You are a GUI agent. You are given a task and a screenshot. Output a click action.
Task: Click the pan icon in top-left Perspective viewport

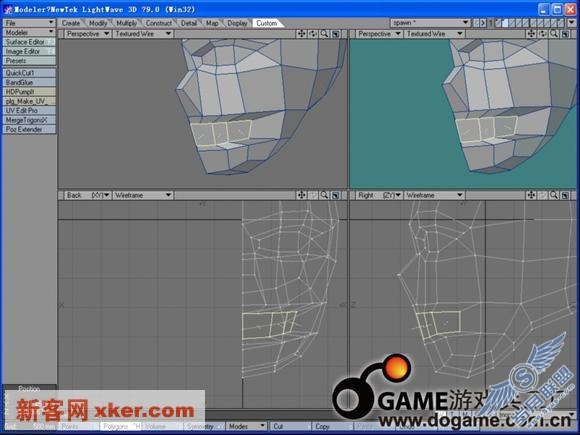click(x=301, y=34)
